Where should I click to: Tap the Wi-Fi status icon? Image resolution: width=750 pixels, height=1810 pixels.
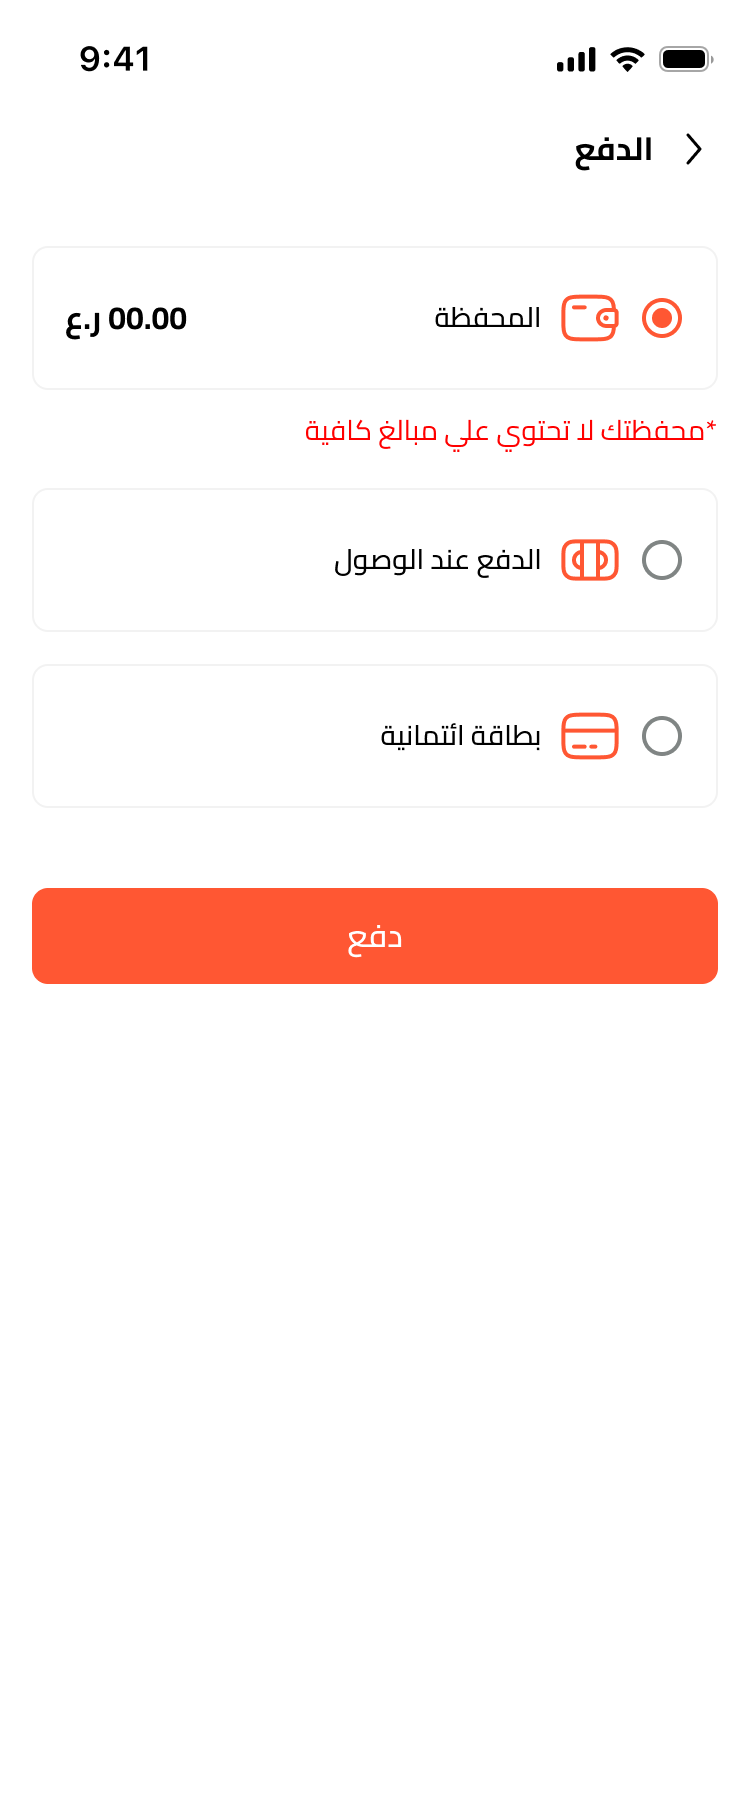click(627, 59)
